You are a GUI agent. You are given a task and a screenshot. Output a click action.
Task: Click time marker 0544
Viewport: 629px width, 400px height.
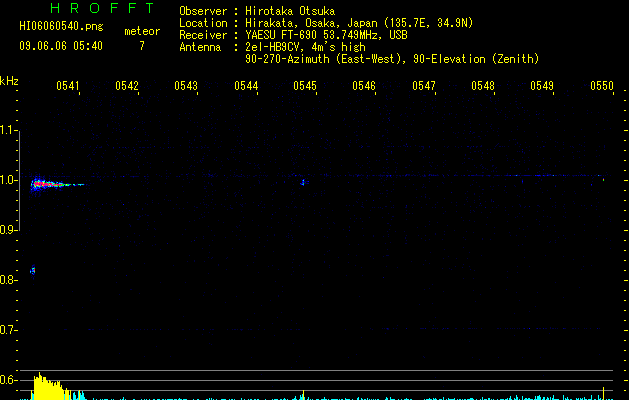[246, 86]
